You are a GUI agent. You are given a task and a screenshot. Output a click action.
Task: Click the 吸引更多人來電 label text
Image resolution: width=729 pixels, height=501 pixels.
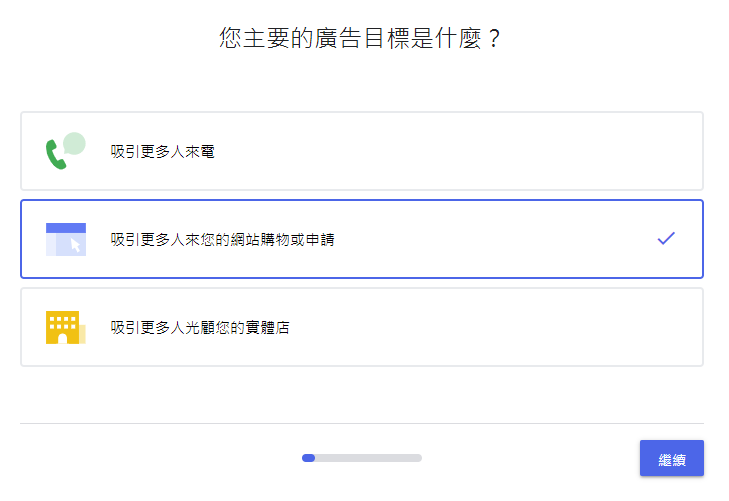163,152
